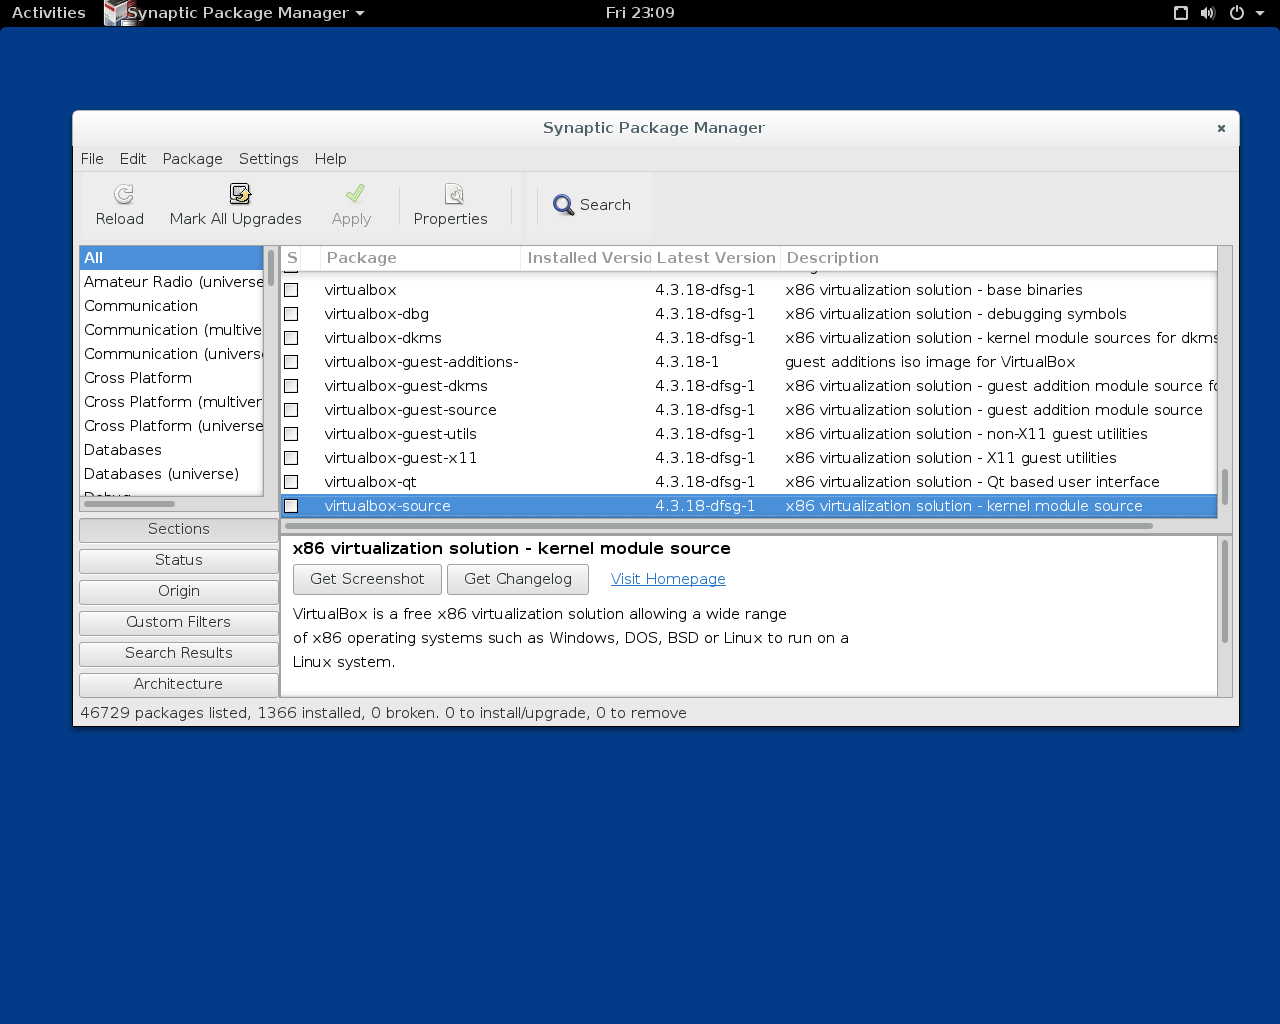Open the Activities overview
This screenshot has width=1280, height=1024.
49,13
